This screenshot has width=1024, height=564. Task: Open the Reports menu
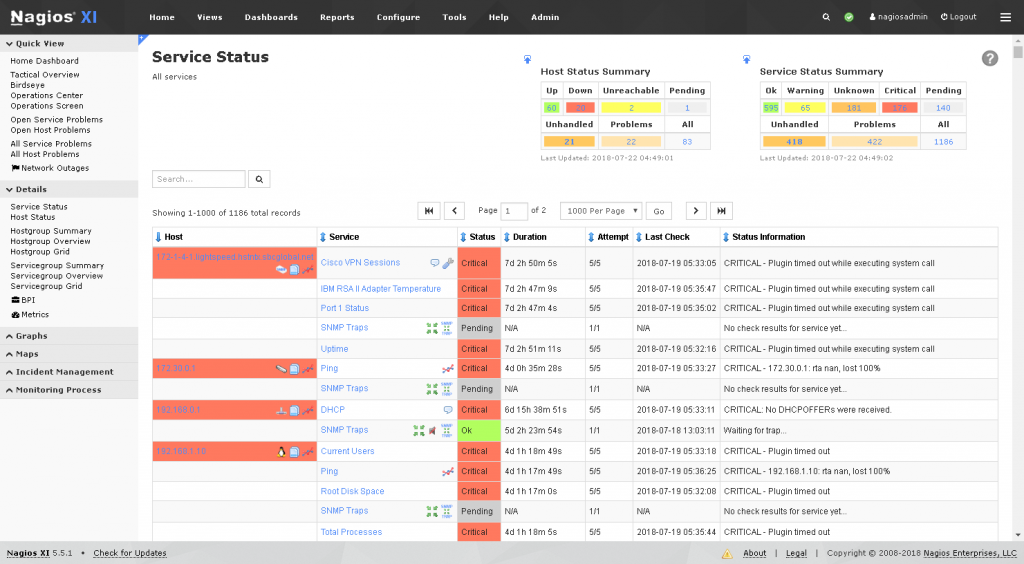(337, 17)
